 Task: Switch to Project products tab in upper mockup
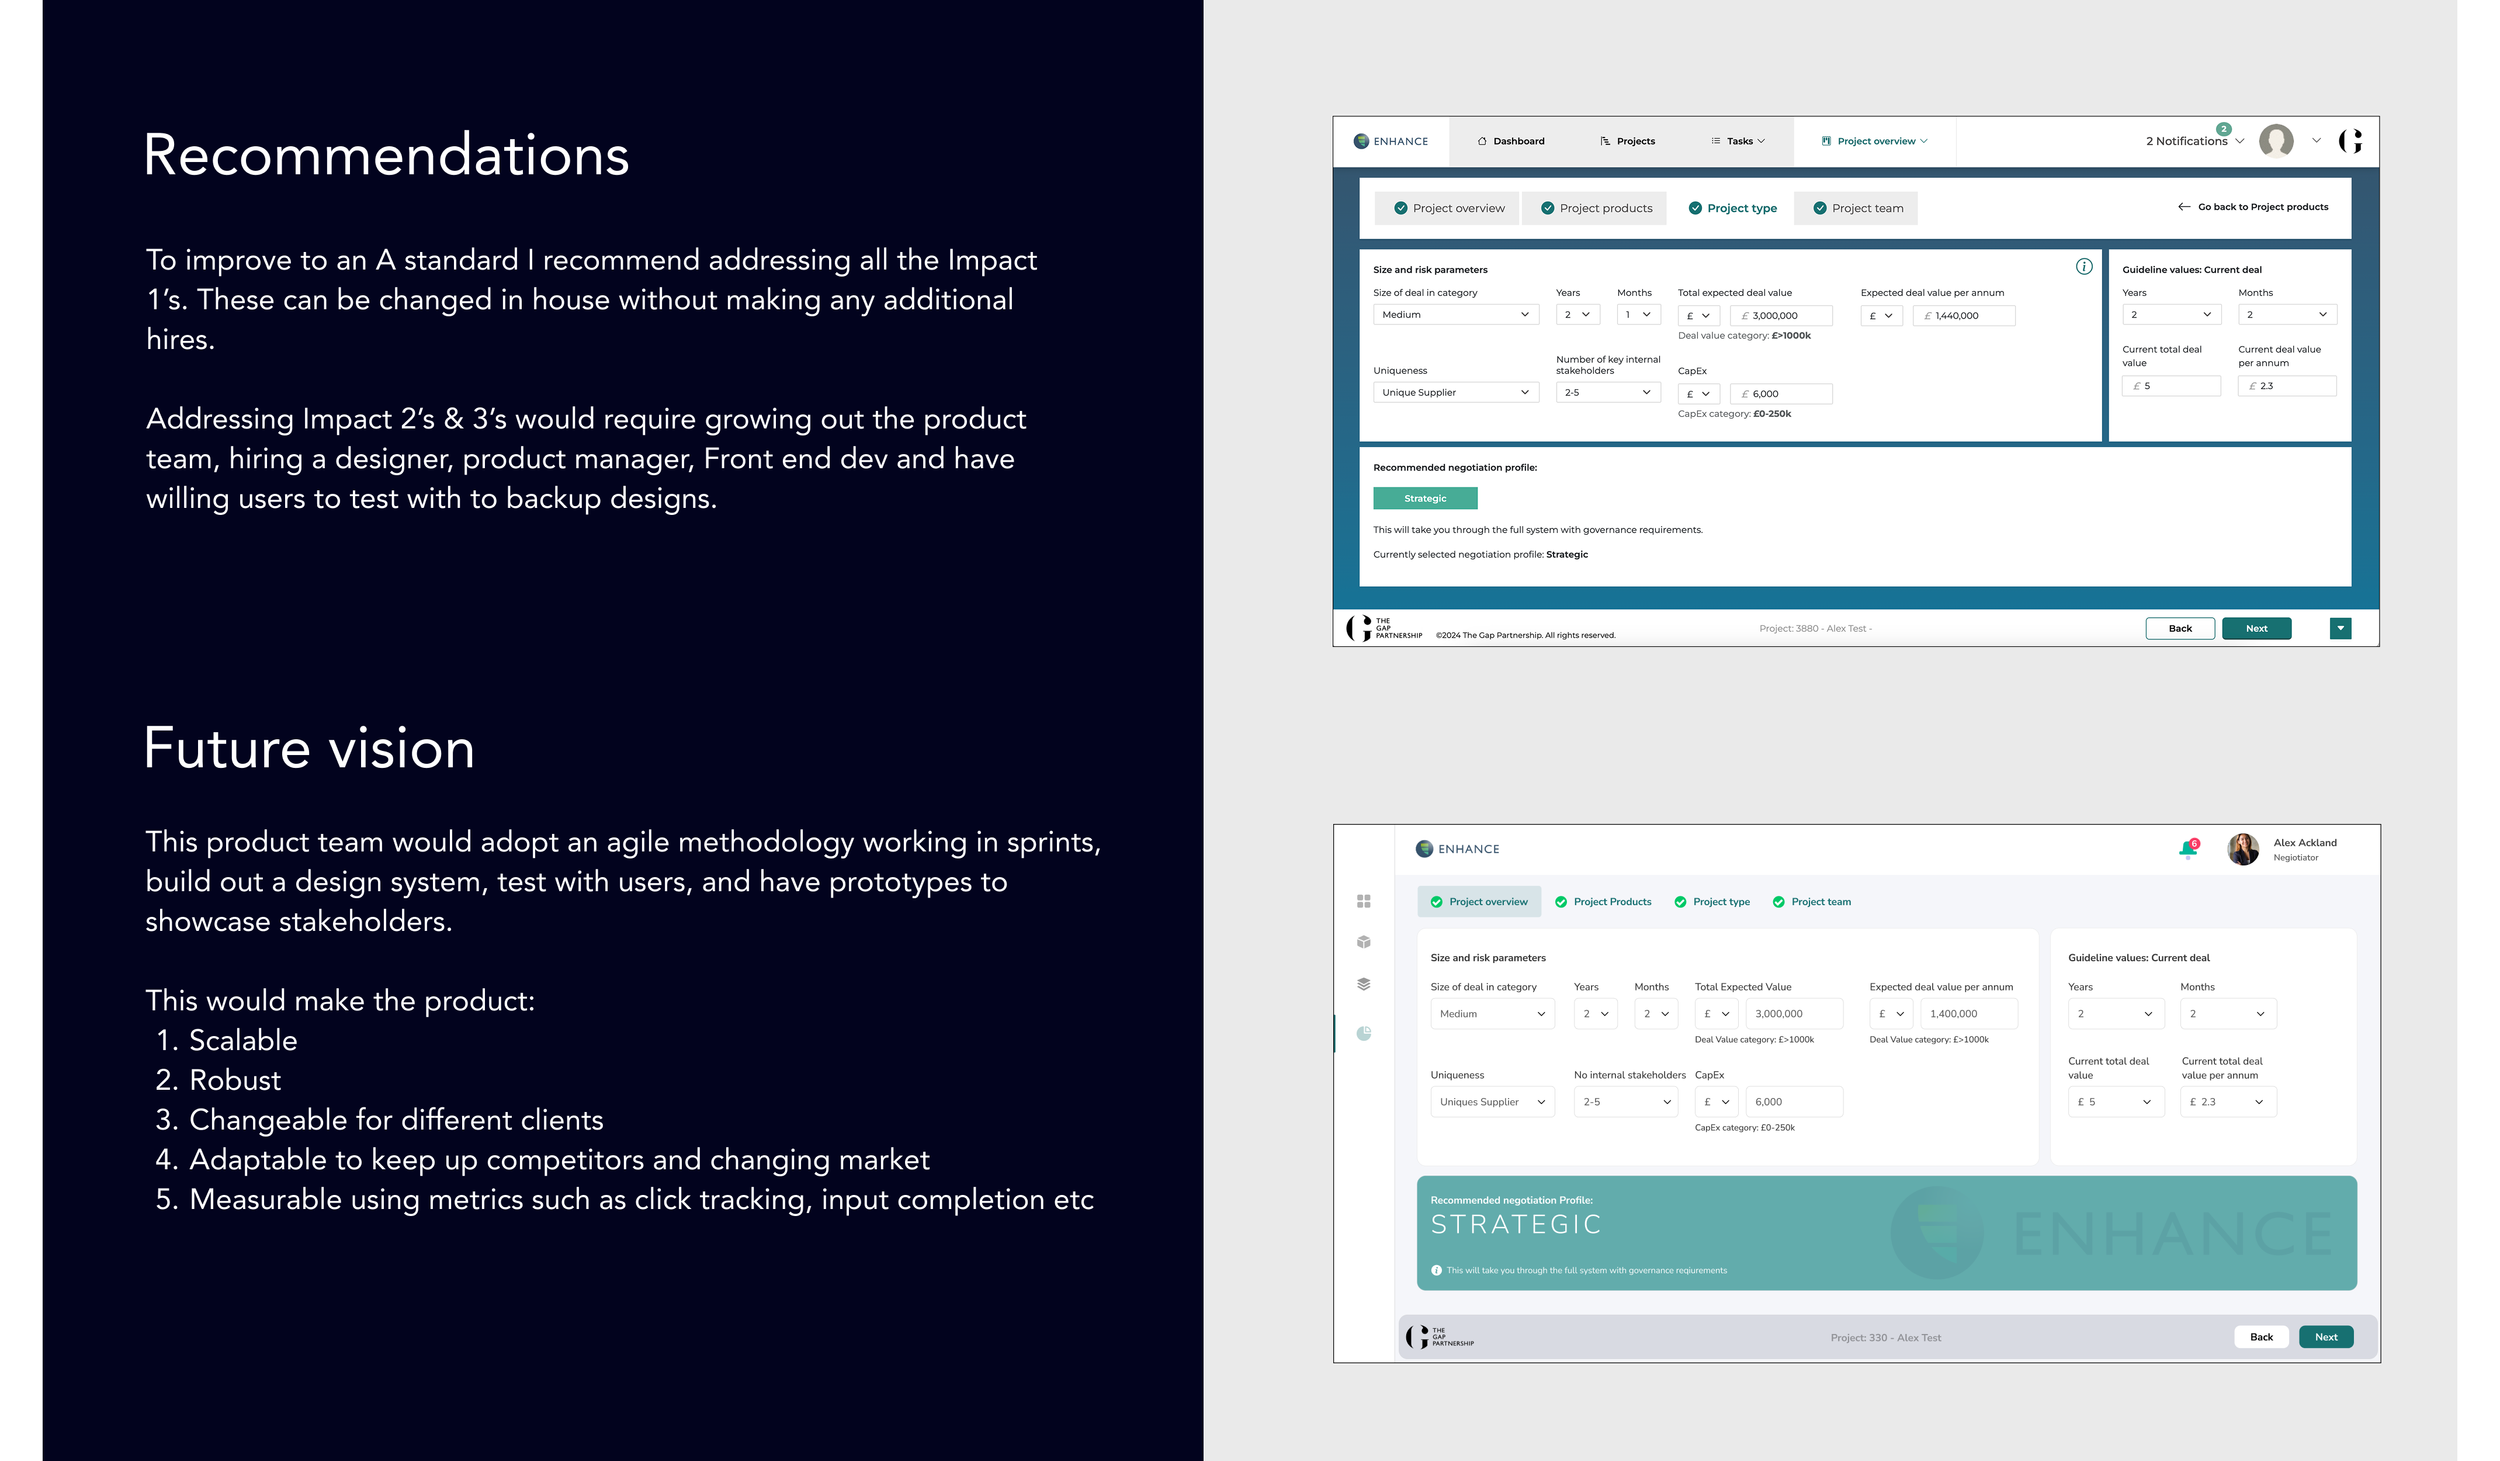[x=1596, y=208]
